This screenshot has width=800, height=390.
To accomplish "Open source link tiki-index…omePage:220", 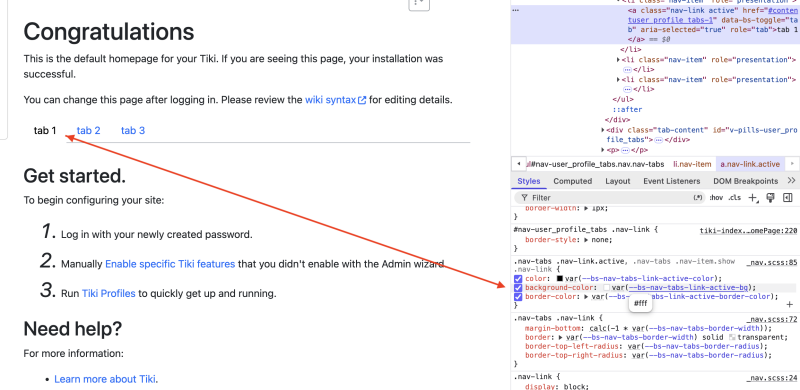I will 748,231.
